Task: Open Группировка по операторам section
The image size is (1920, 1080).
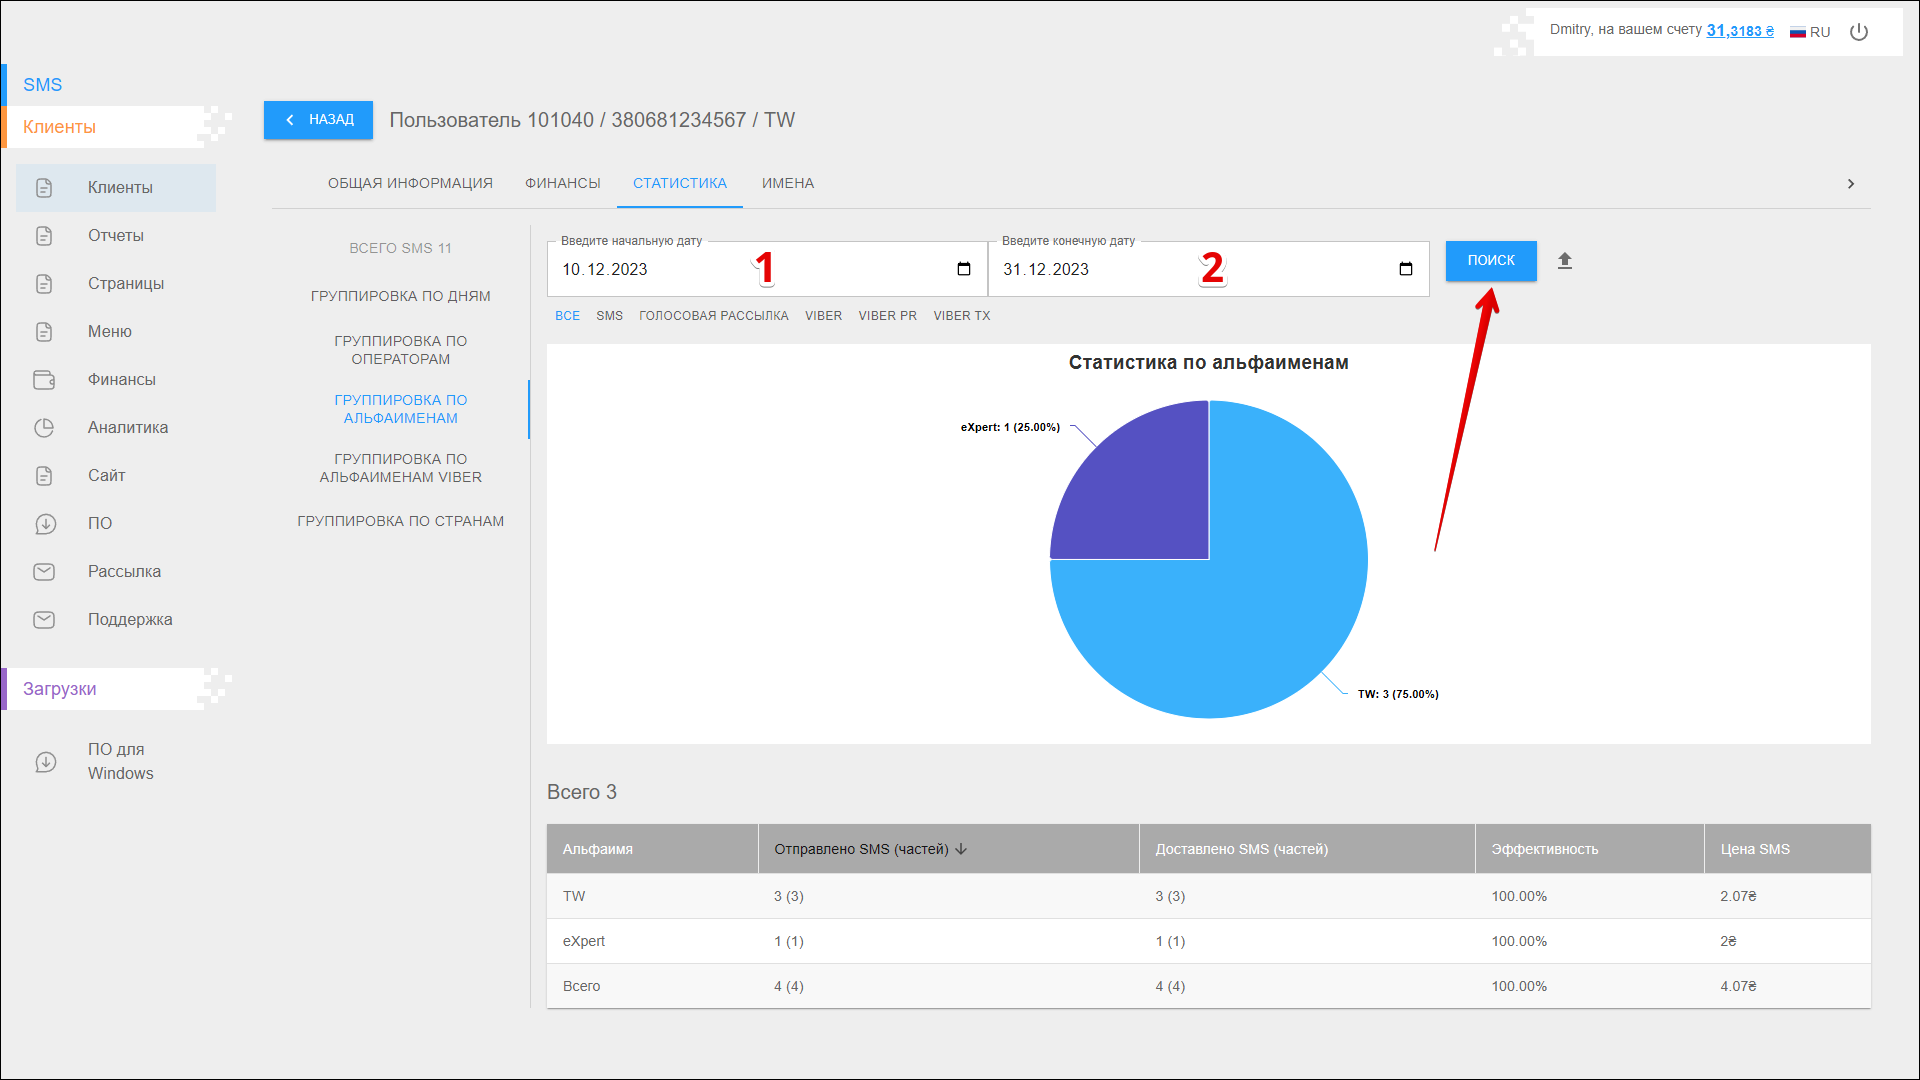Action: pos(400,350)
